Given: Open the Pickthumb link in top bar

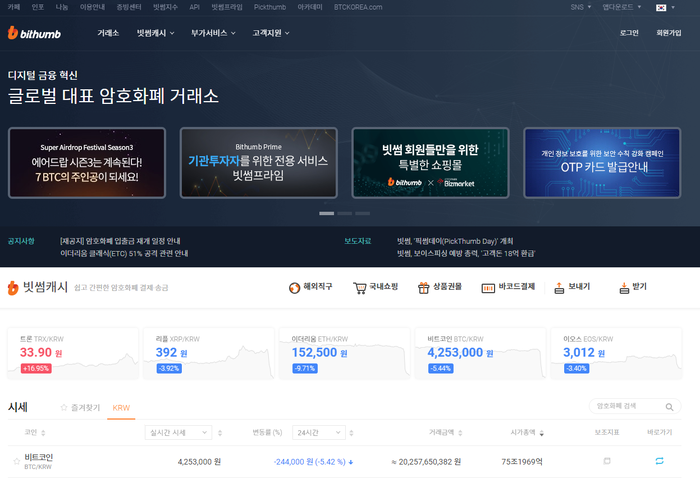Looking at the screenshot, I should click(x=270, y=7).
